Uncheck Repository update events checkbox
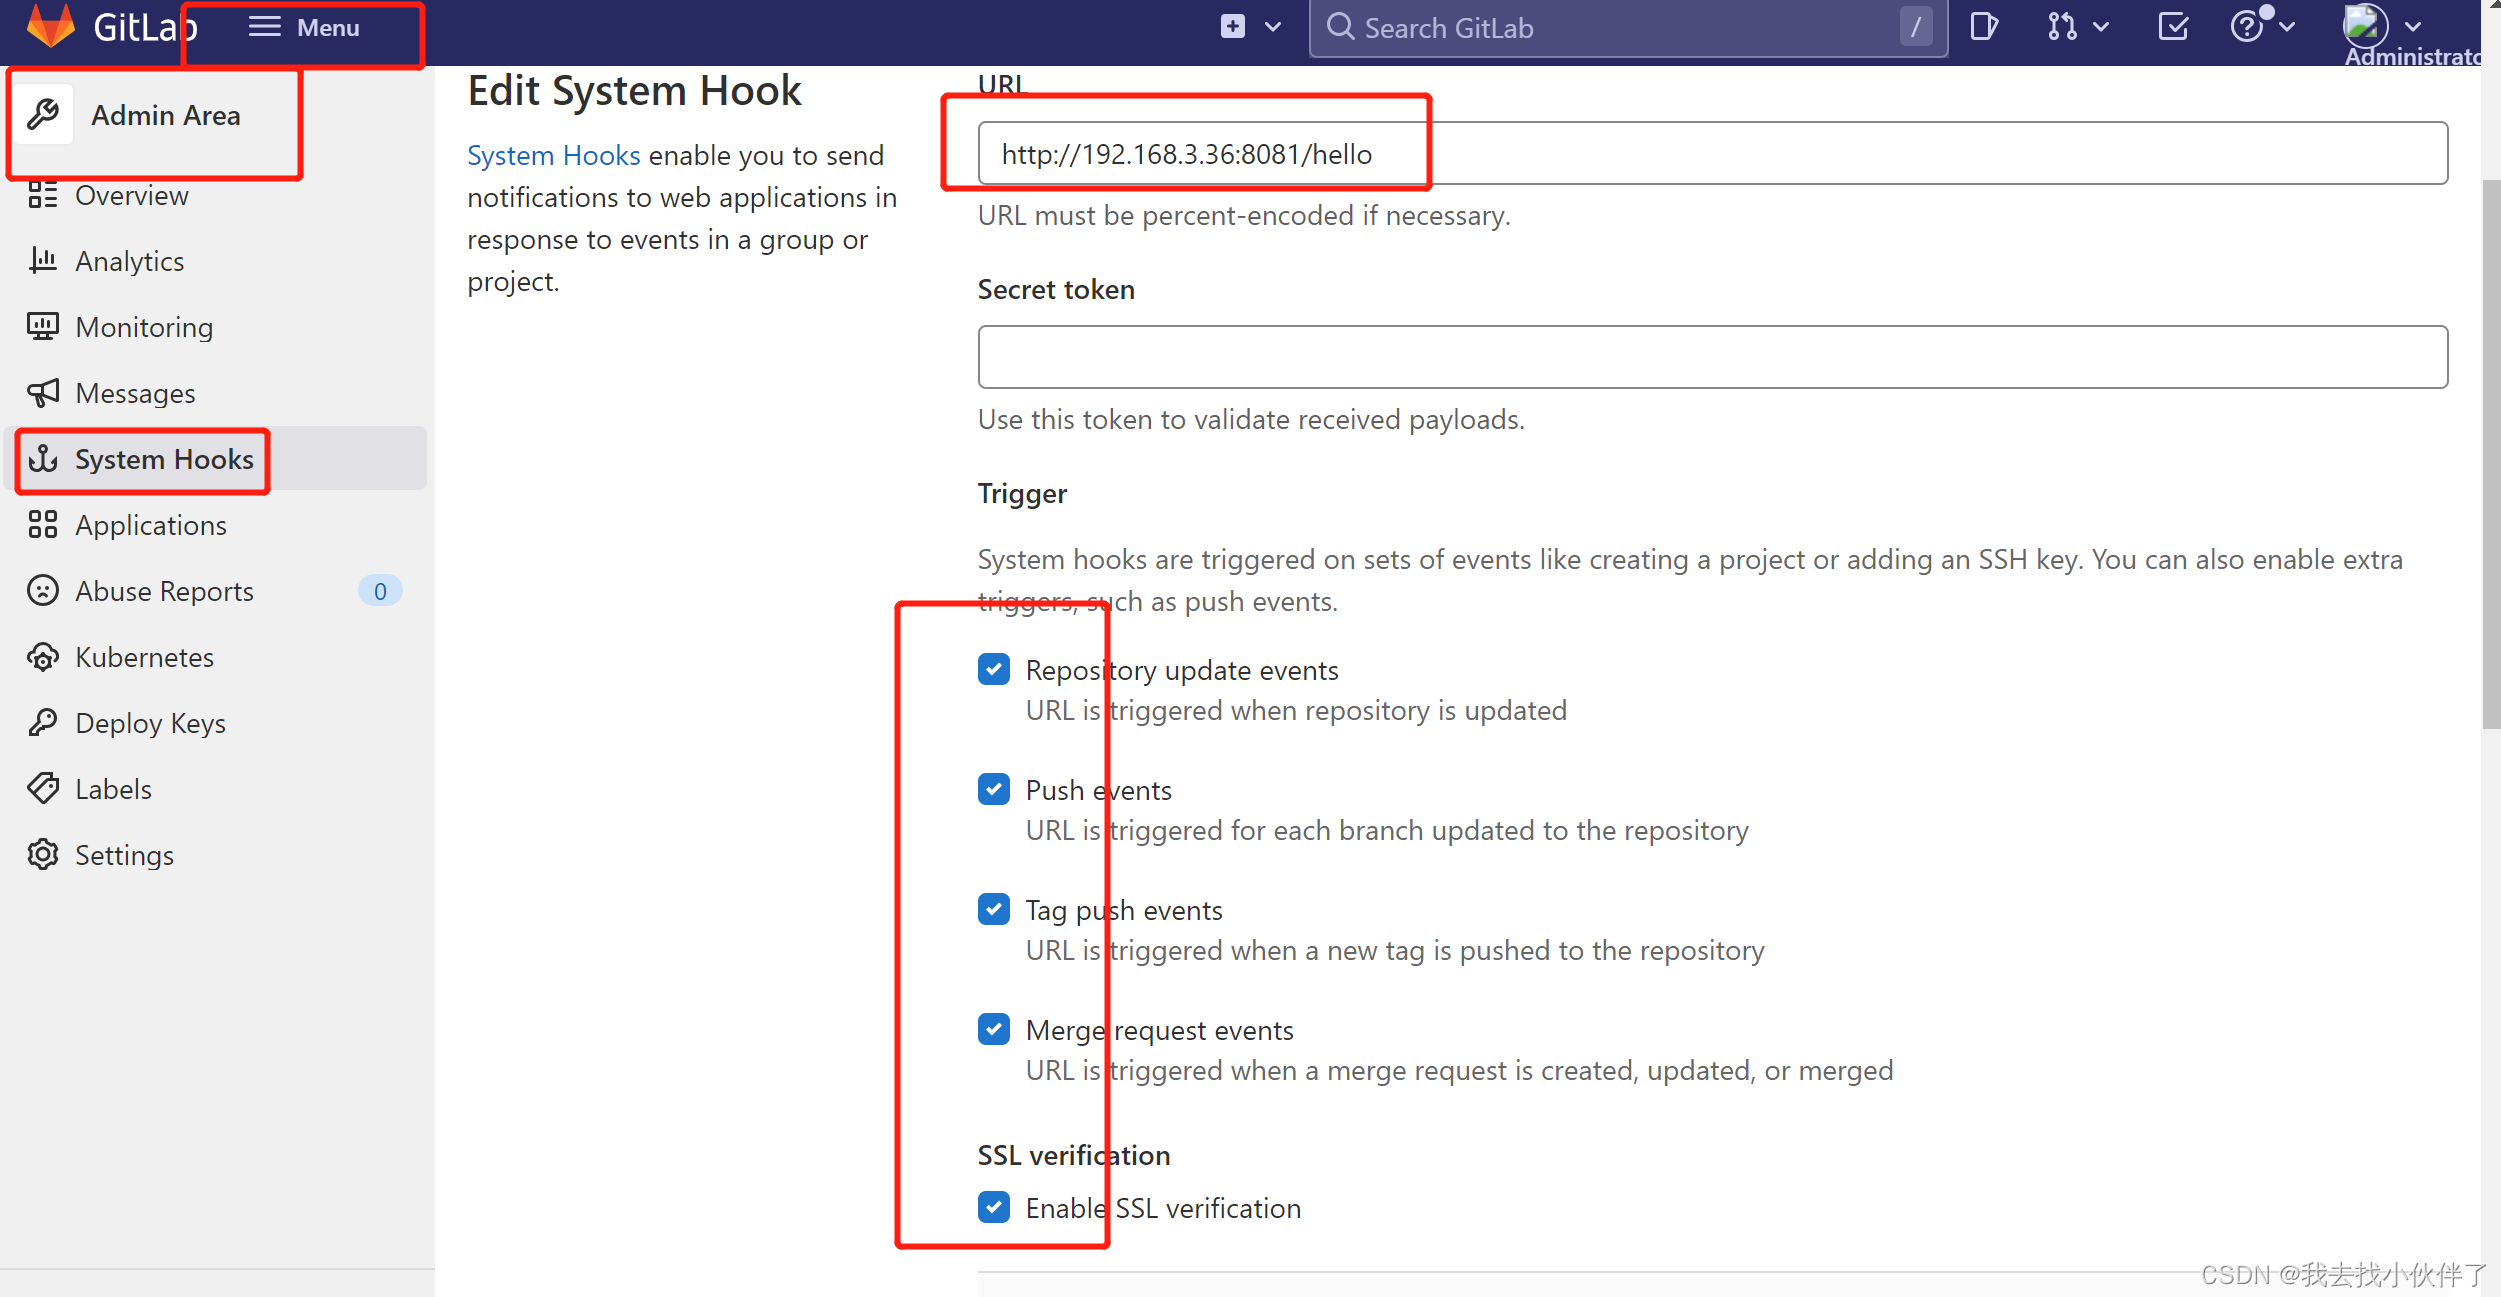The width and height of the screenshot is (2501, 1297). click(x=994, y=670)
